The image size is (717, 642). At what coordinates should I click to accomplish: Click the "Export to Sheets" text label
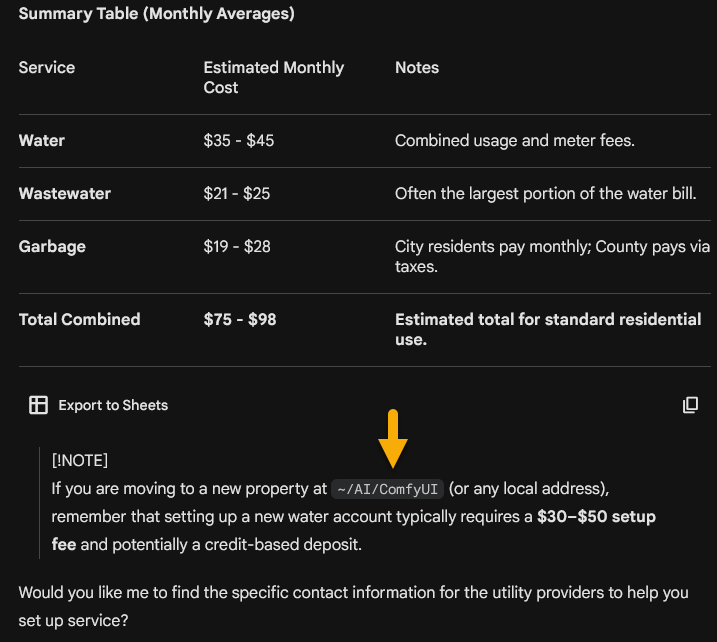(113, 405)
